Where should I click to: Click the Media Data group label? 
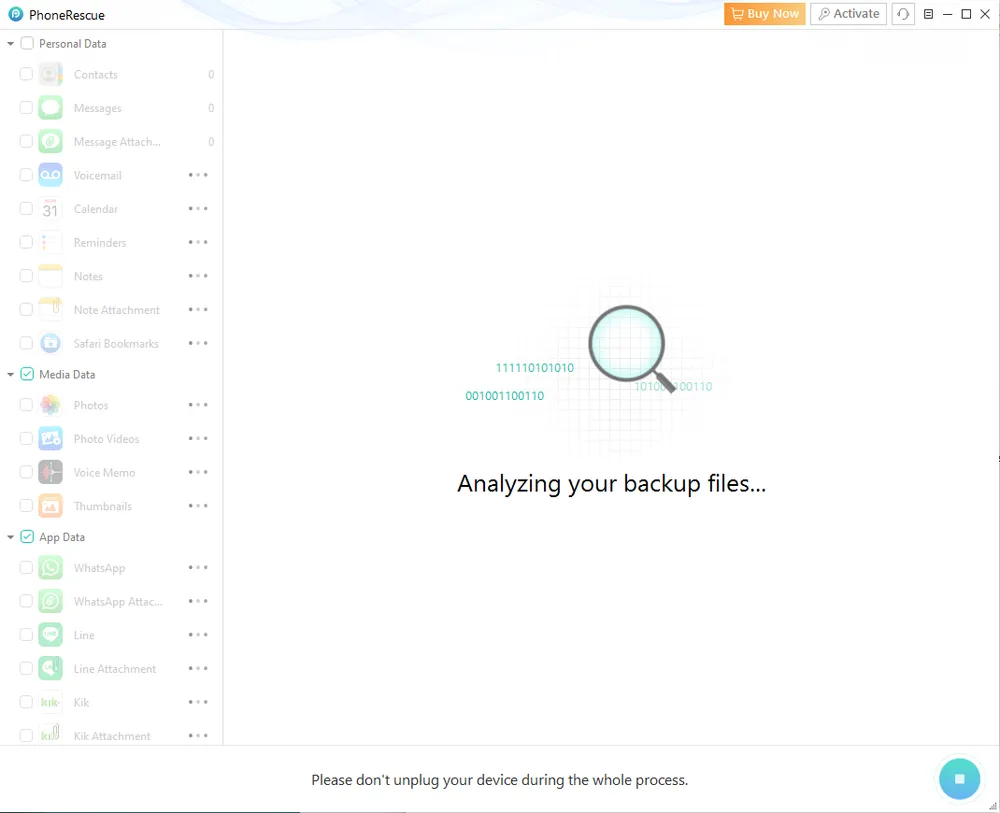coord(67,374)
